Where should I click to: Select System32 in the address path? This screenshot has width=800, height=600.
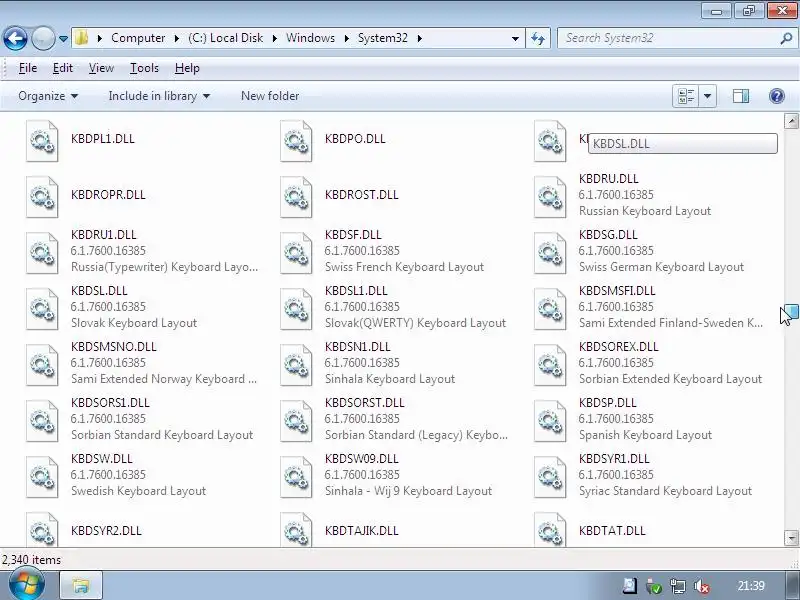383,38
